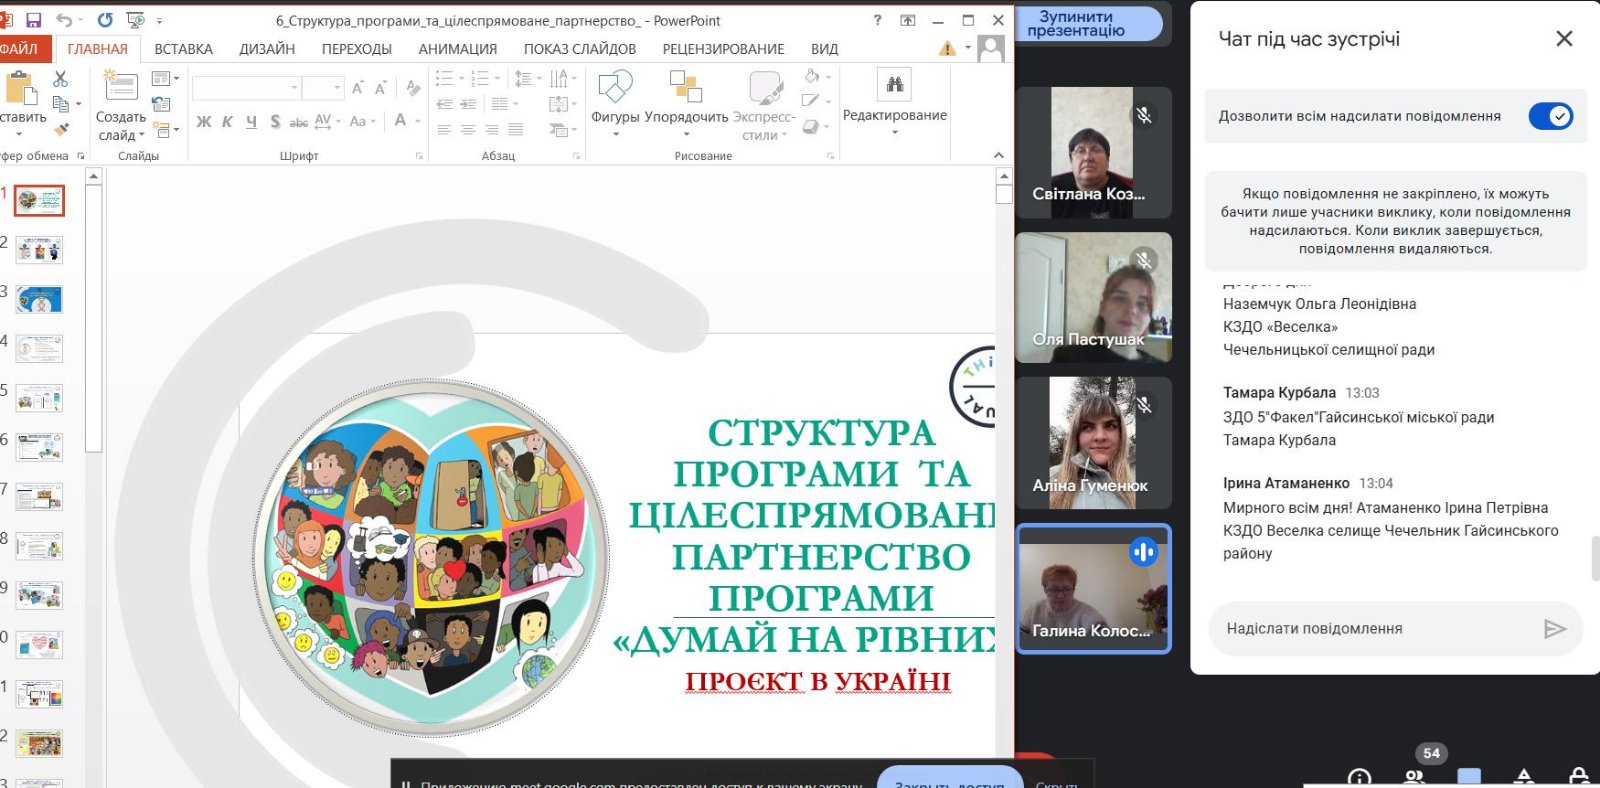The image size is (1600, 788).
Task: Open meeting details info icon in Meet
Action: tap(1359, 778)
